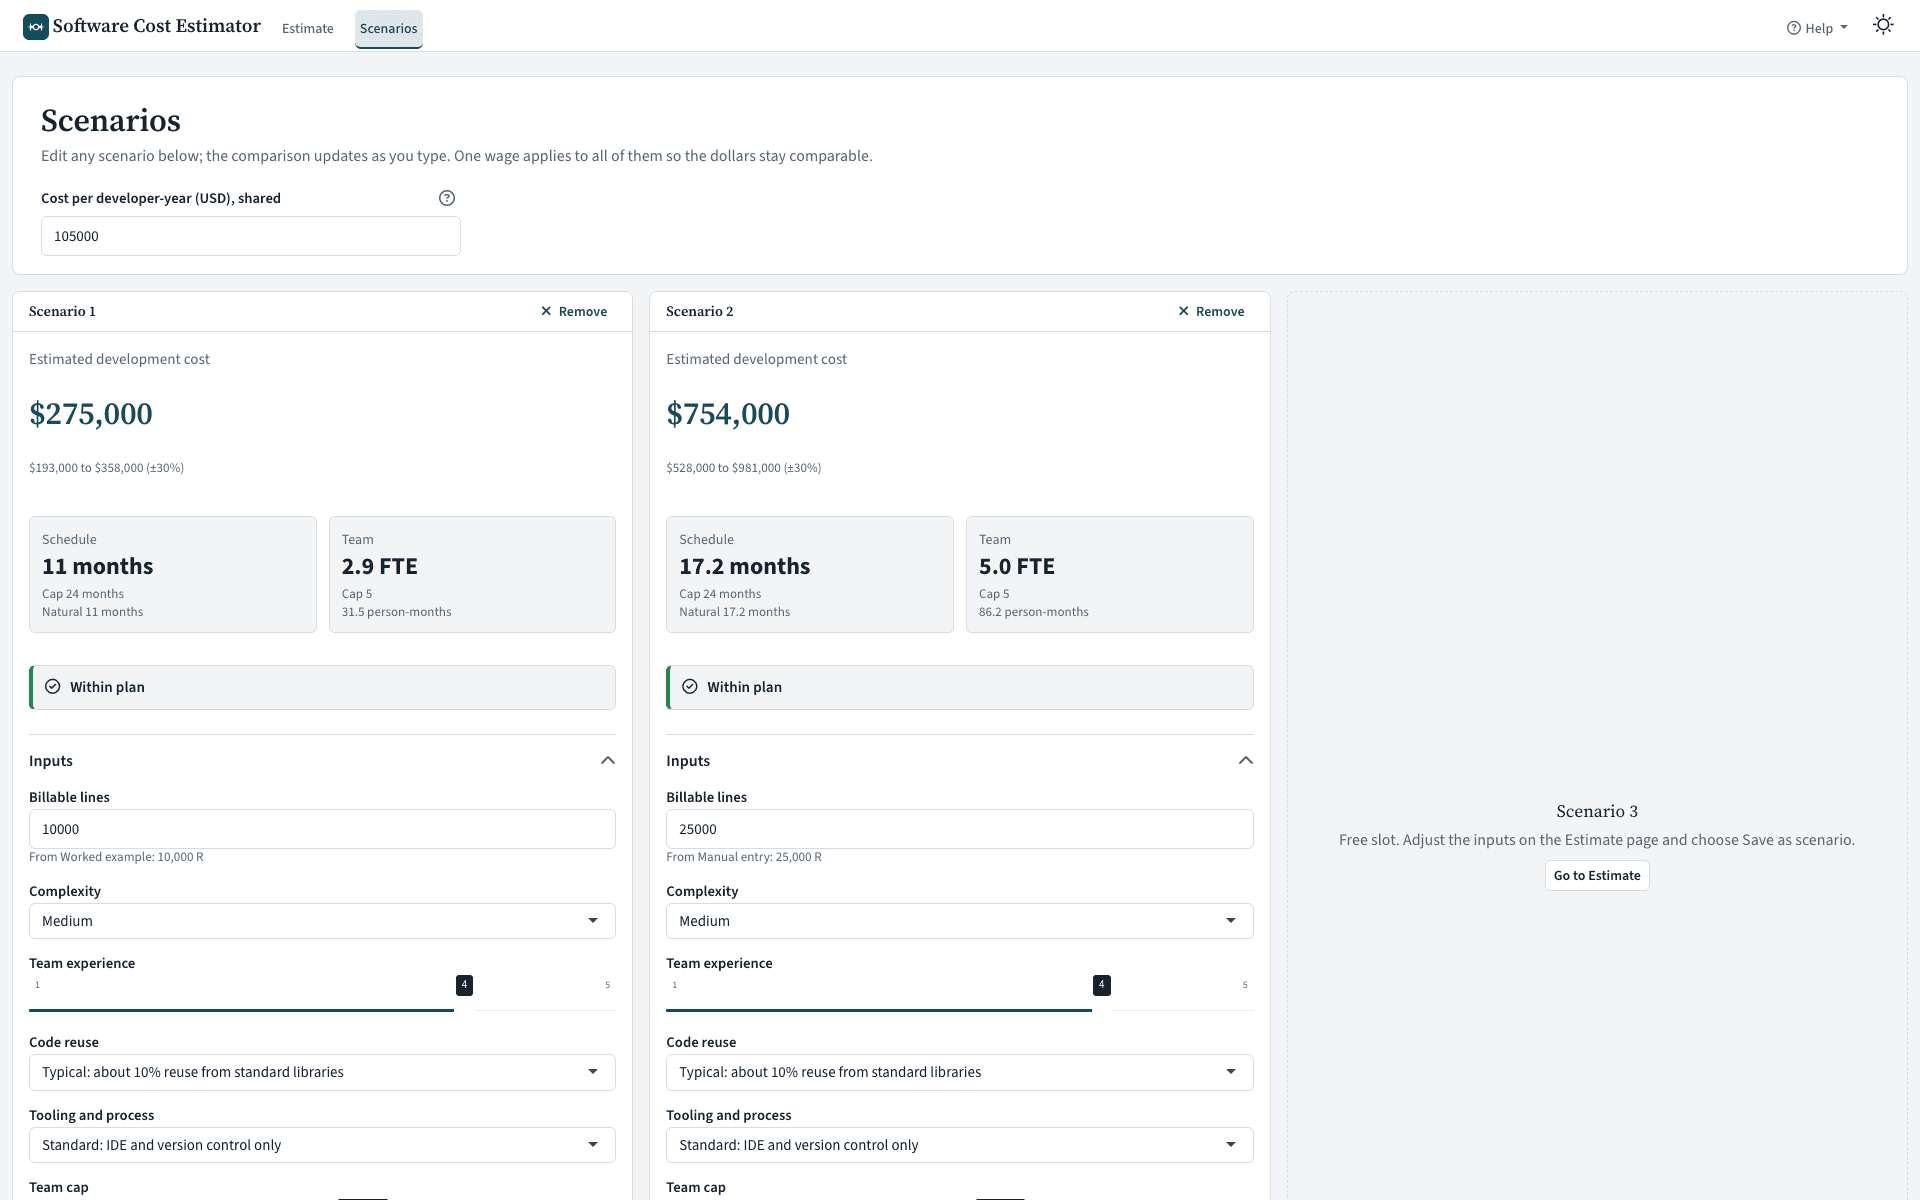1920x1200 pixels.
Task: Open the Help menu
Action: 1817,28
